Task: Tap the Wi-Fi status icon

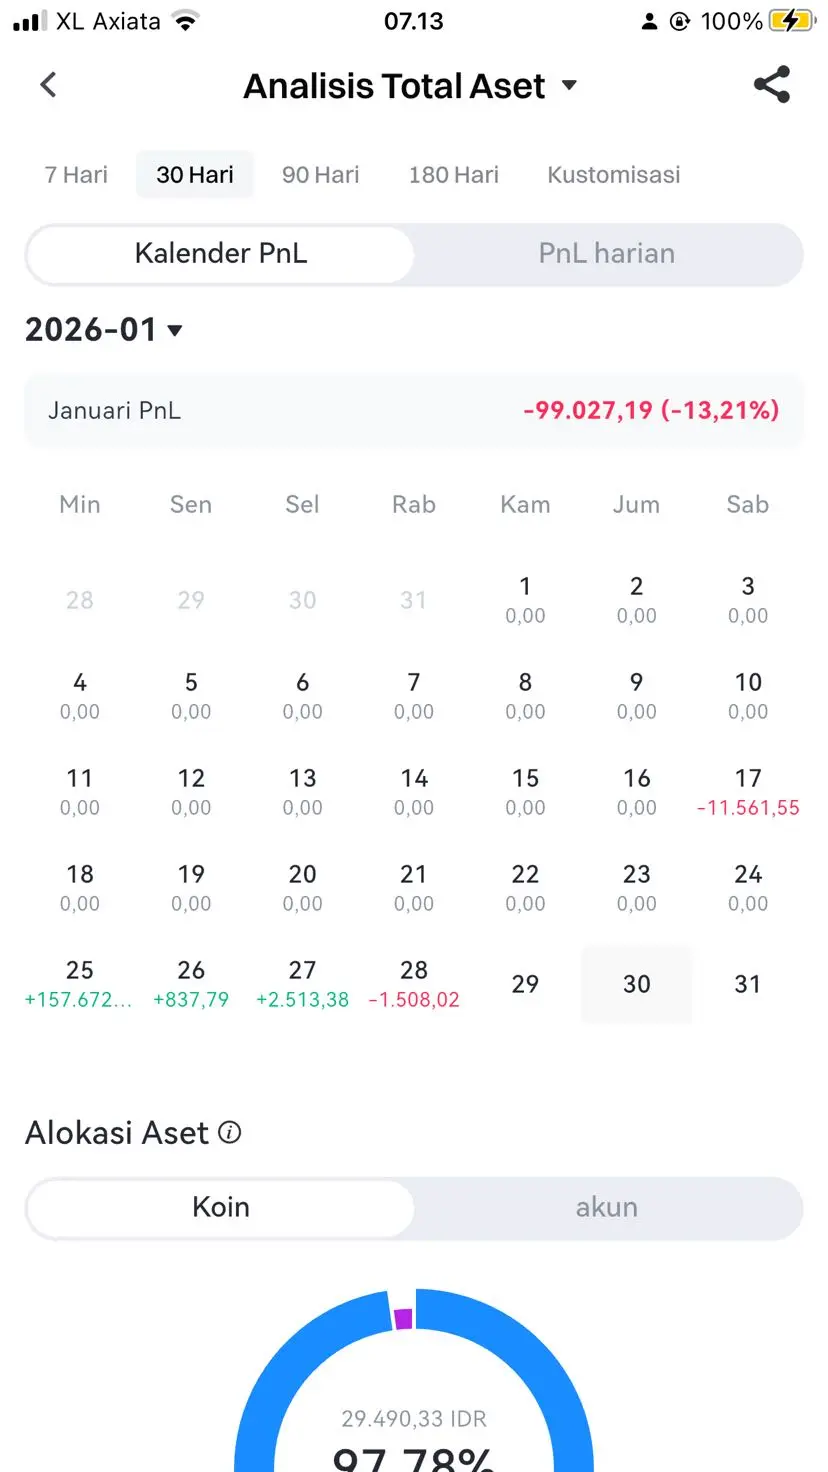Action: (x=185, y=21)
